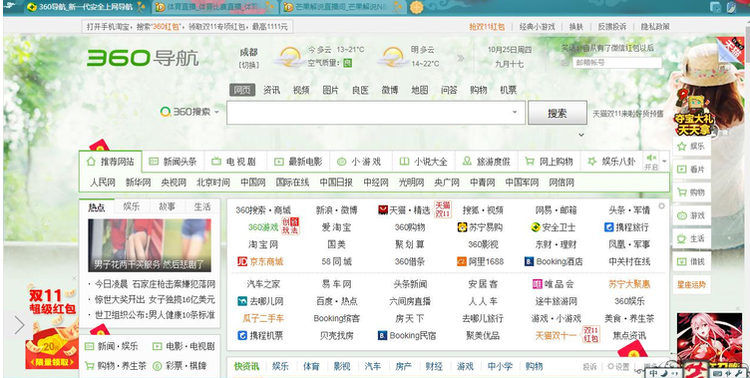Click the 邮箱帐号 input field

click(618, 63)
